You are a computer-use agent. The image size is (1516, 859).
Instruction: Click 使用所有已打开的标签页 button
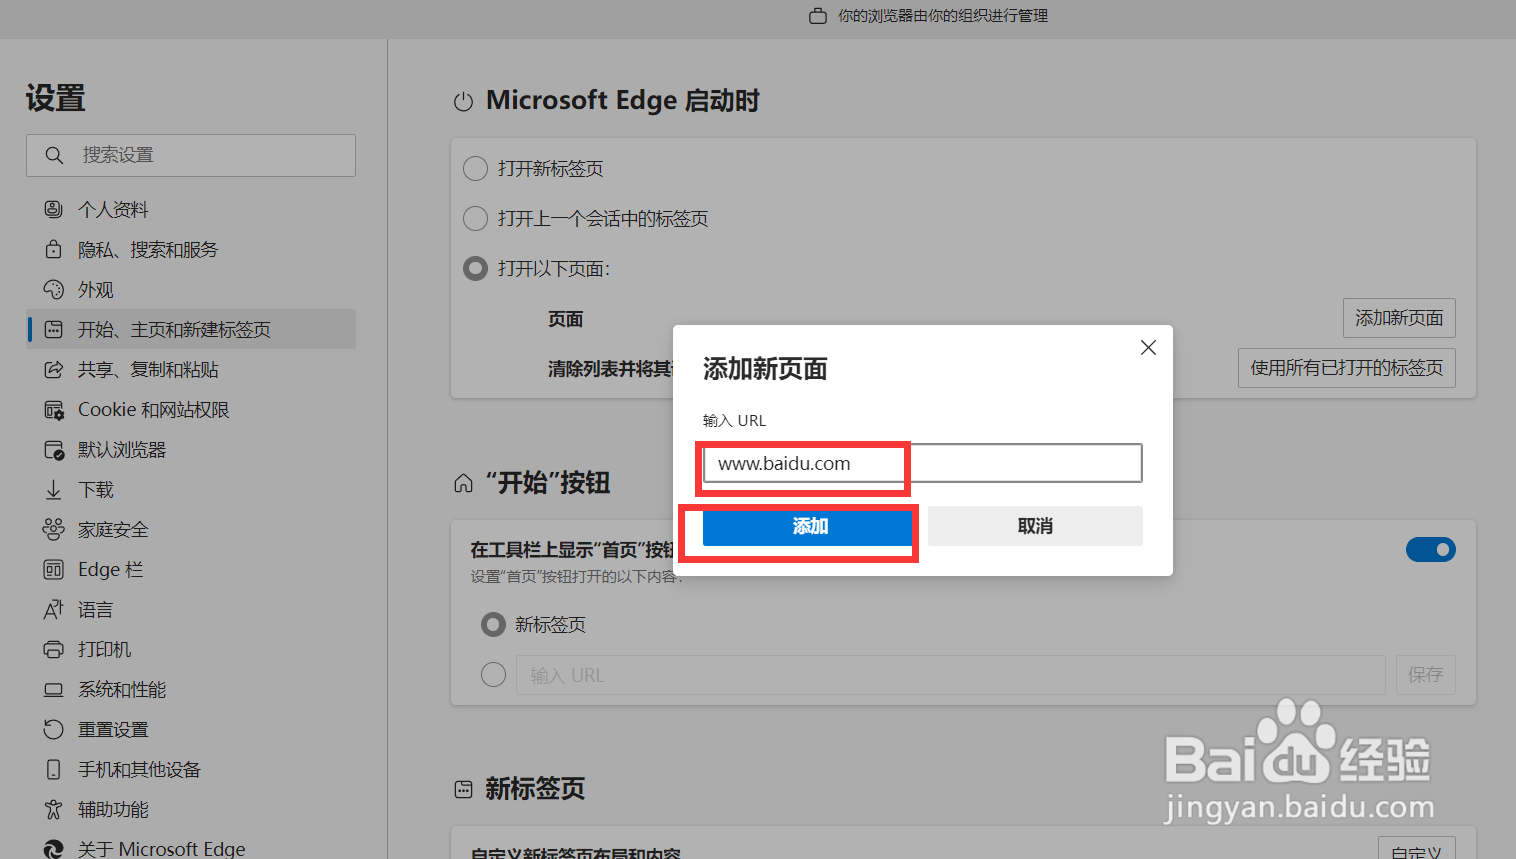coord(1347,368)
